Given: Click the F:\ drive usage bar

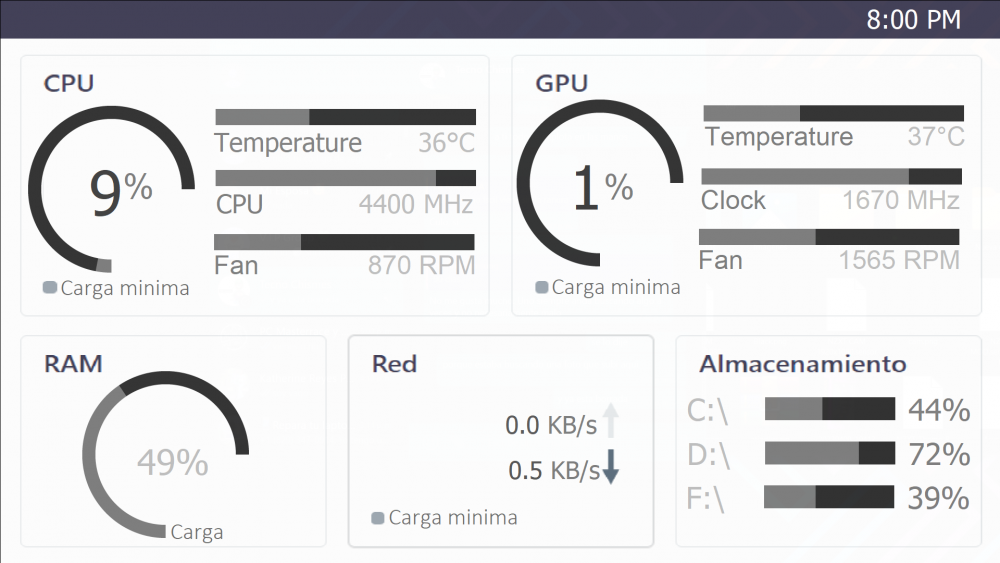Looking at the screenshot, I should [x=829, y=497].
